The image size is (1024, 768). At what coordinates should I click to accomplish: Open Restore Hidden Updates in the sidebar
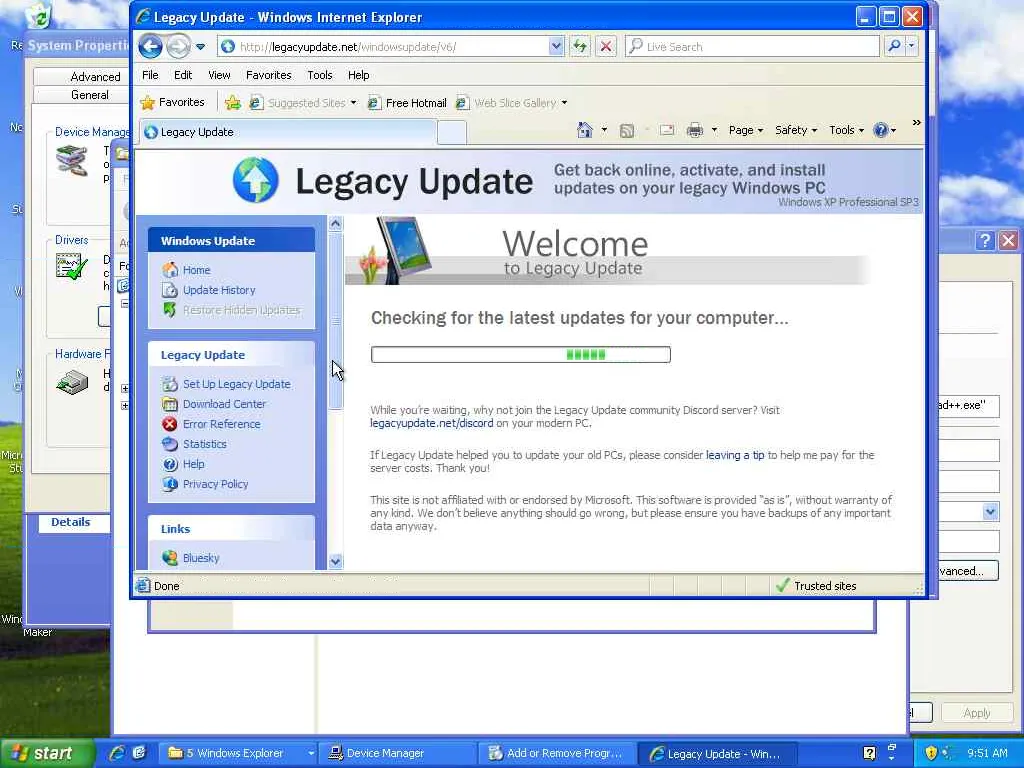(241, 310)
